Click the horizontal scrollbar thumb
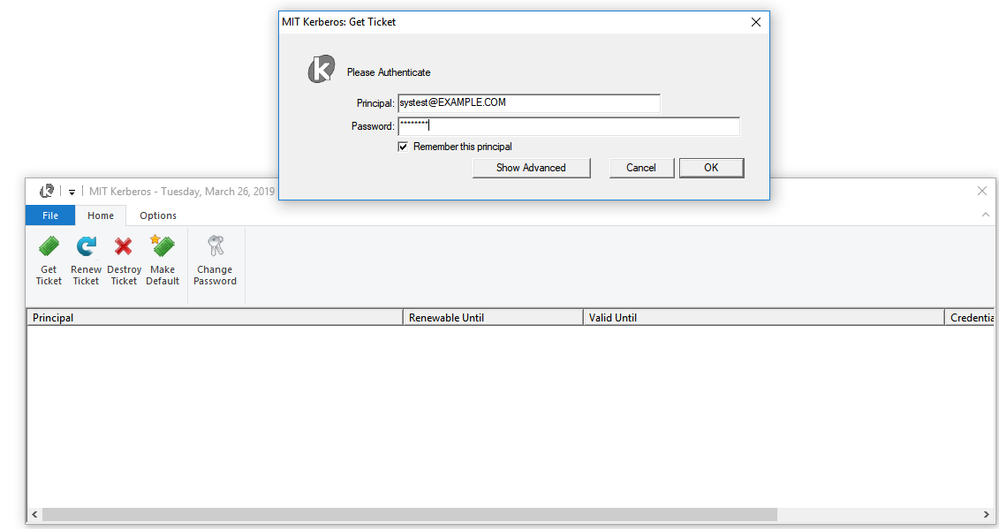Viewport: 999px width, 529px height. (410, 514)
